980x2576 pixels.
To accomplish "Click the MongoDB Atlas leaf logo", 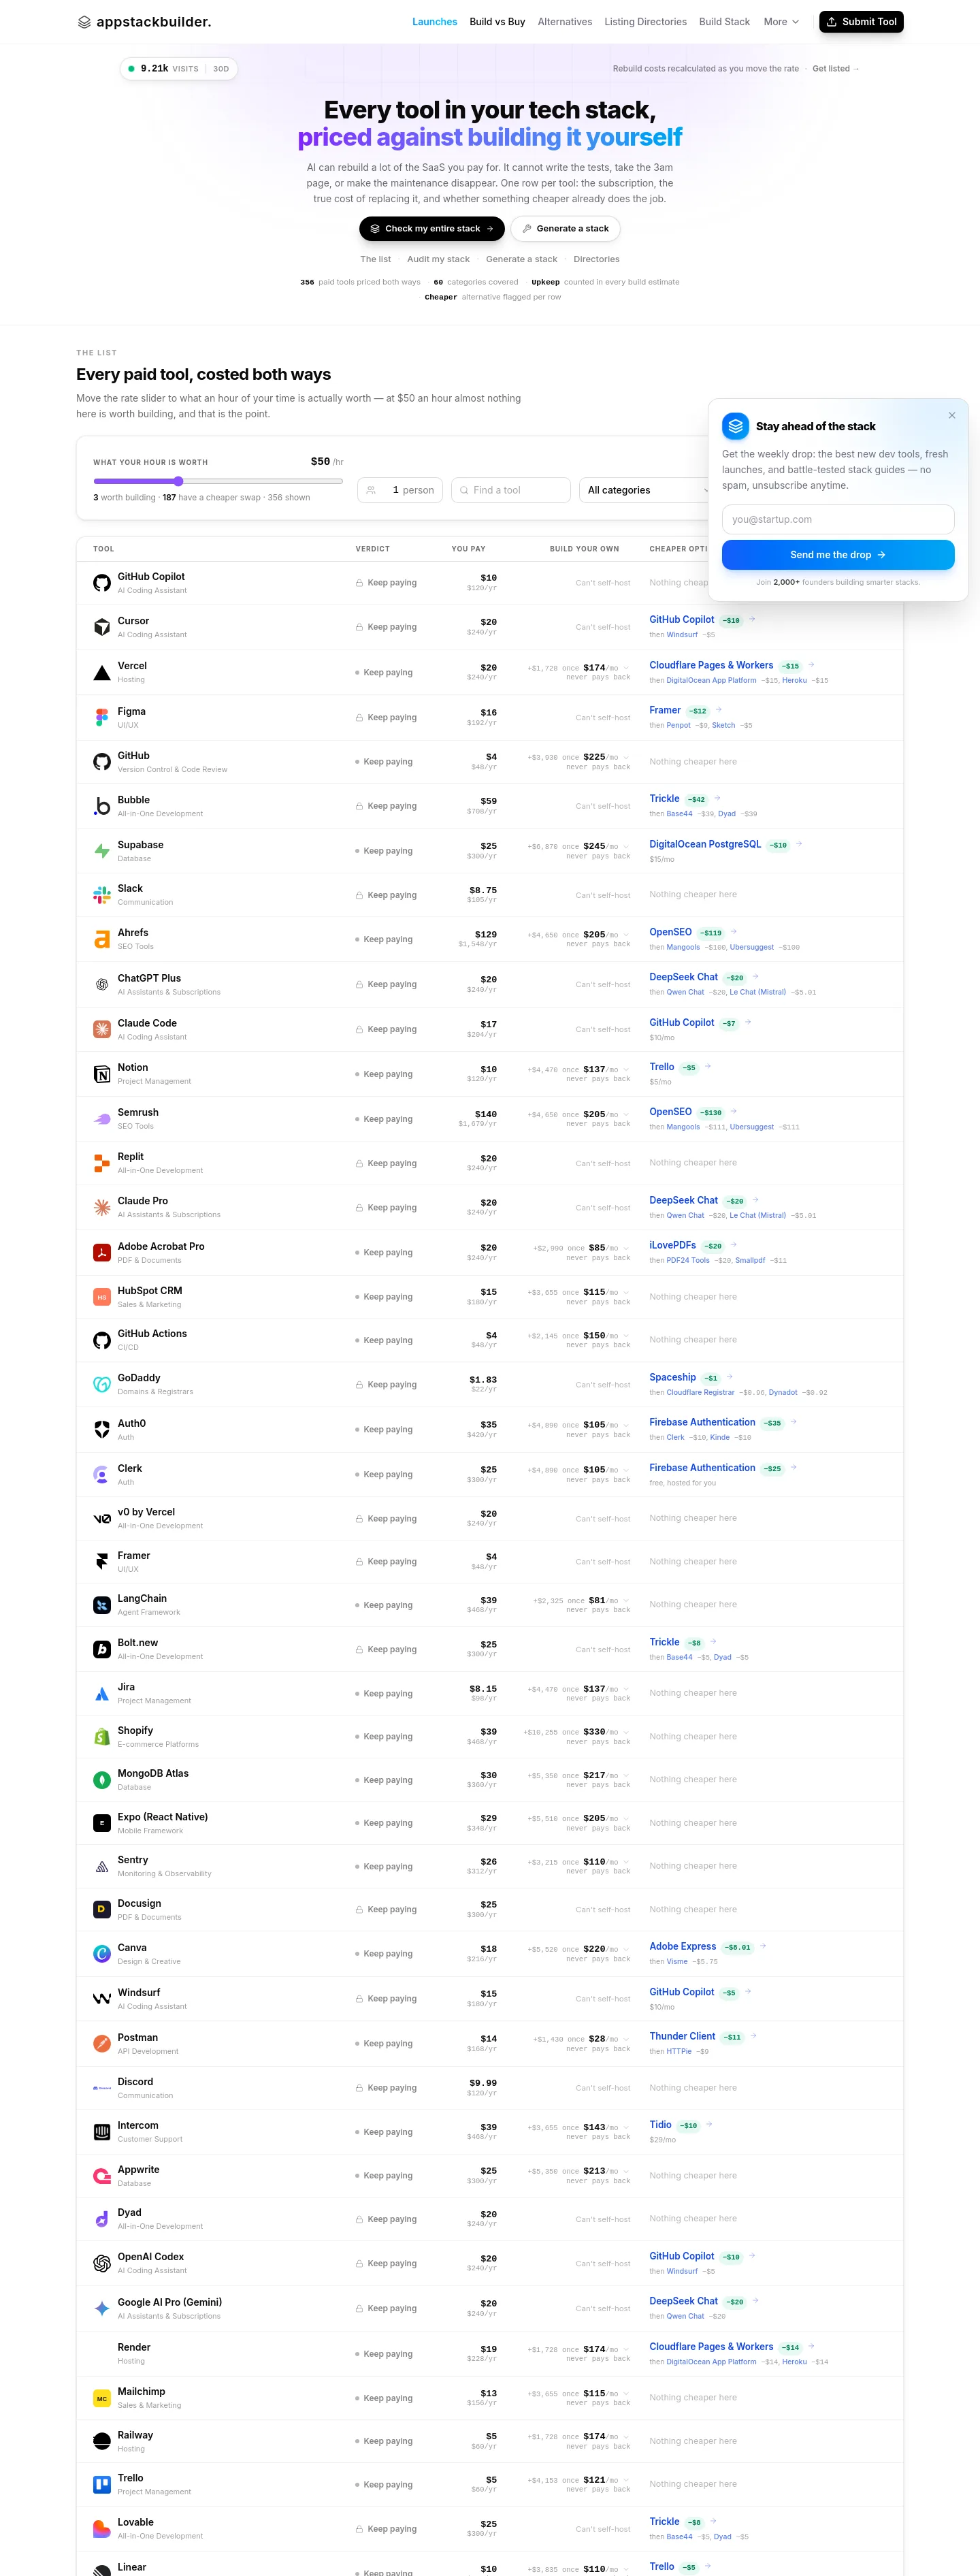I will click(102, 1780).
